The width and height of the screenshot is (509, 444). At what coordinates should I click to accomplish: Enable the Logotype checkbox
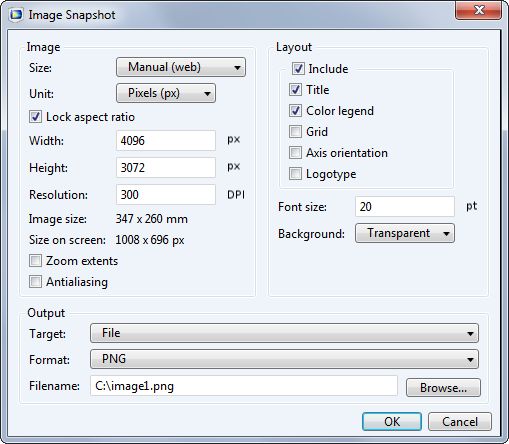[x=295, y=174]
